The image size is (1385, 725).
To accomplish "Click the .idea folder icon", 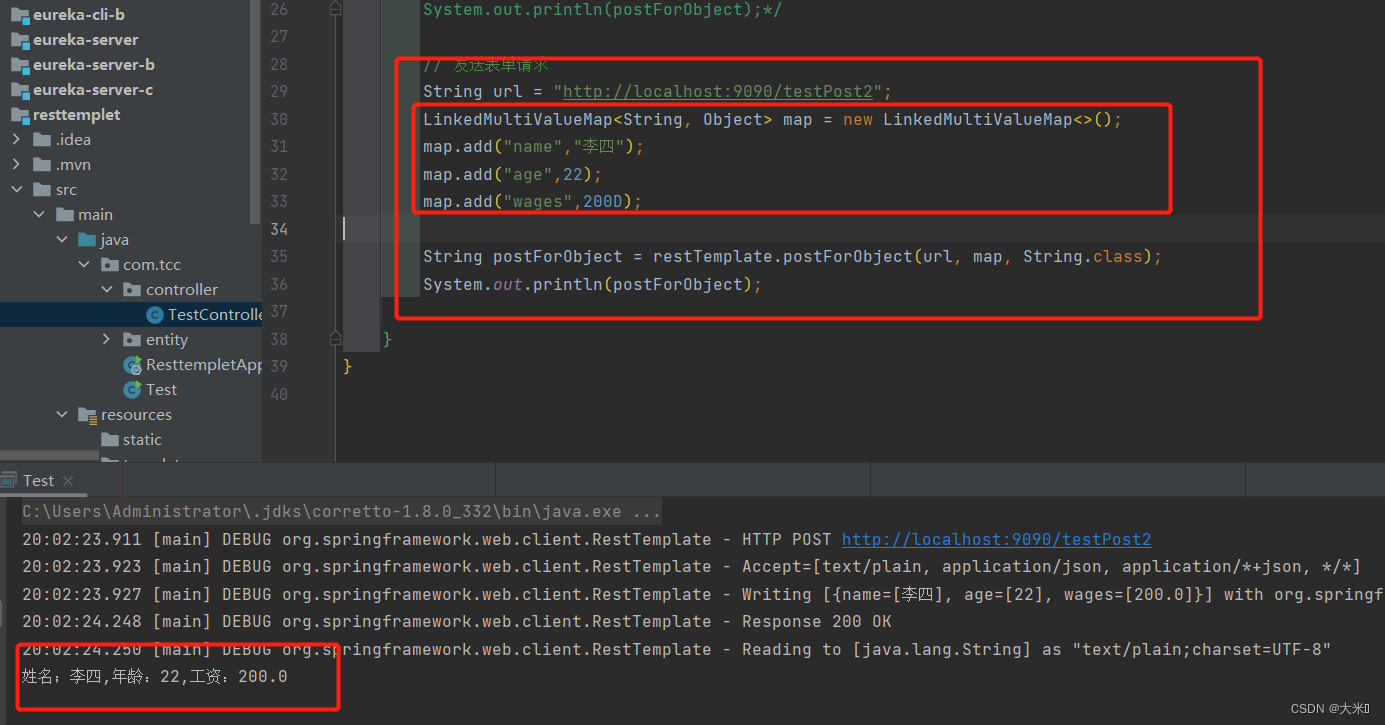I will click(x=42, y=140).
